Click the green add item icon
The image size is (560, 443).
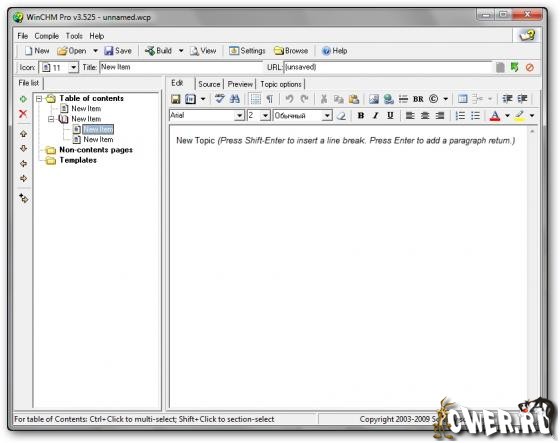coord(23,99)
